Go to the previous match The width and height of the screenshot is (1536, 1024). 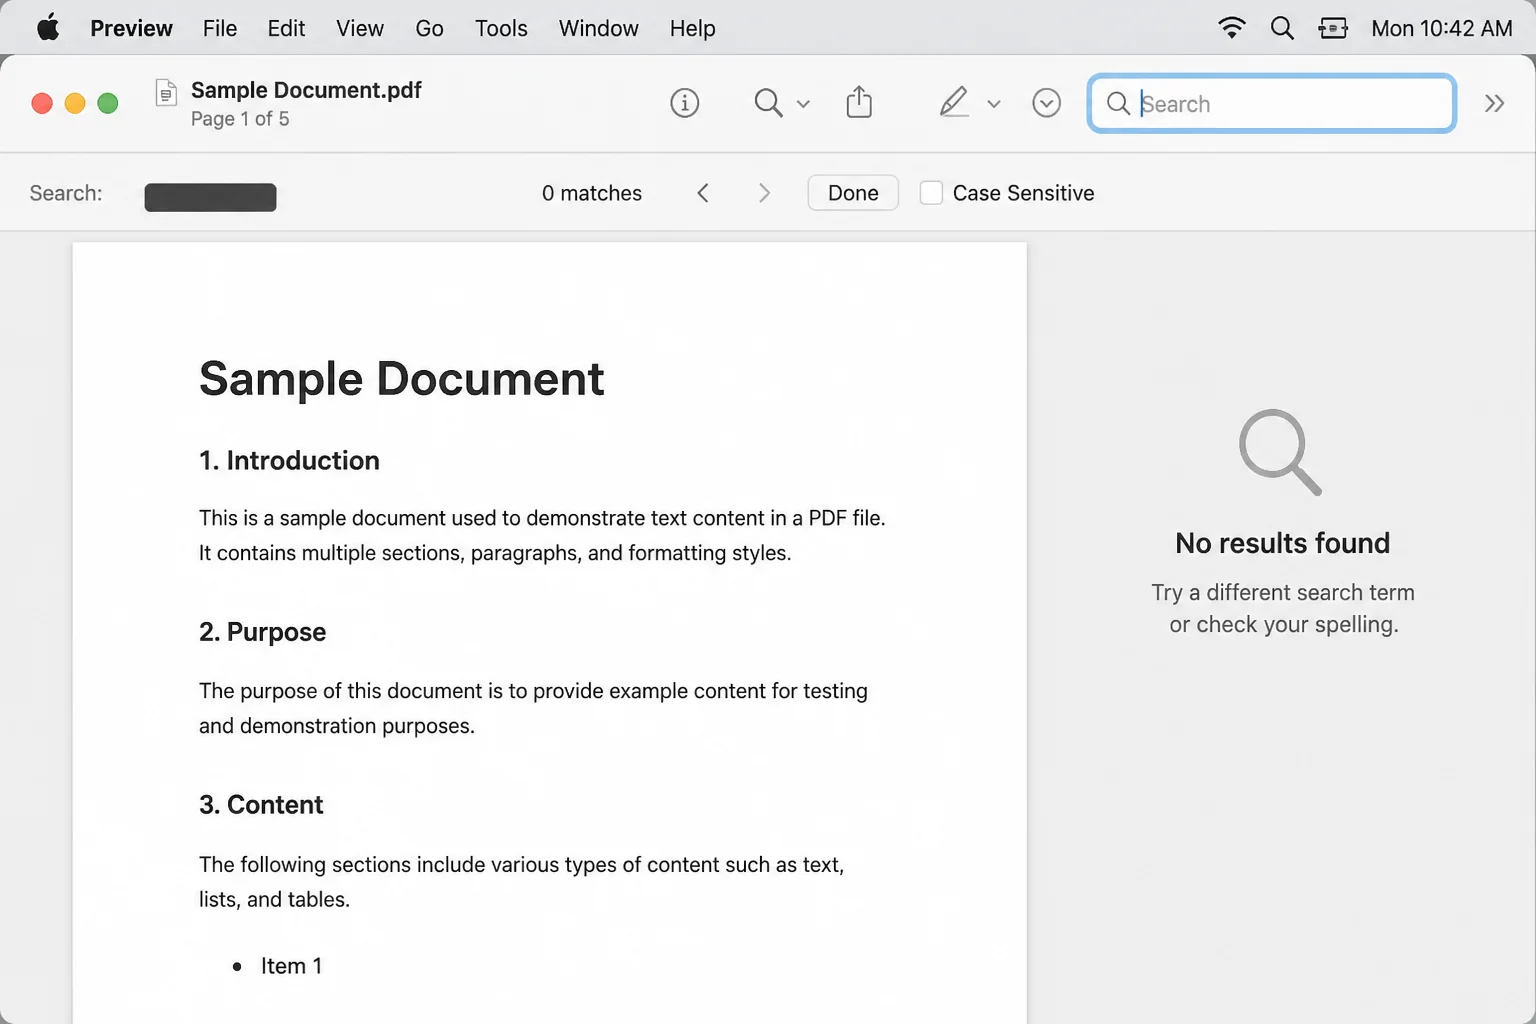(x=703, y=193)
